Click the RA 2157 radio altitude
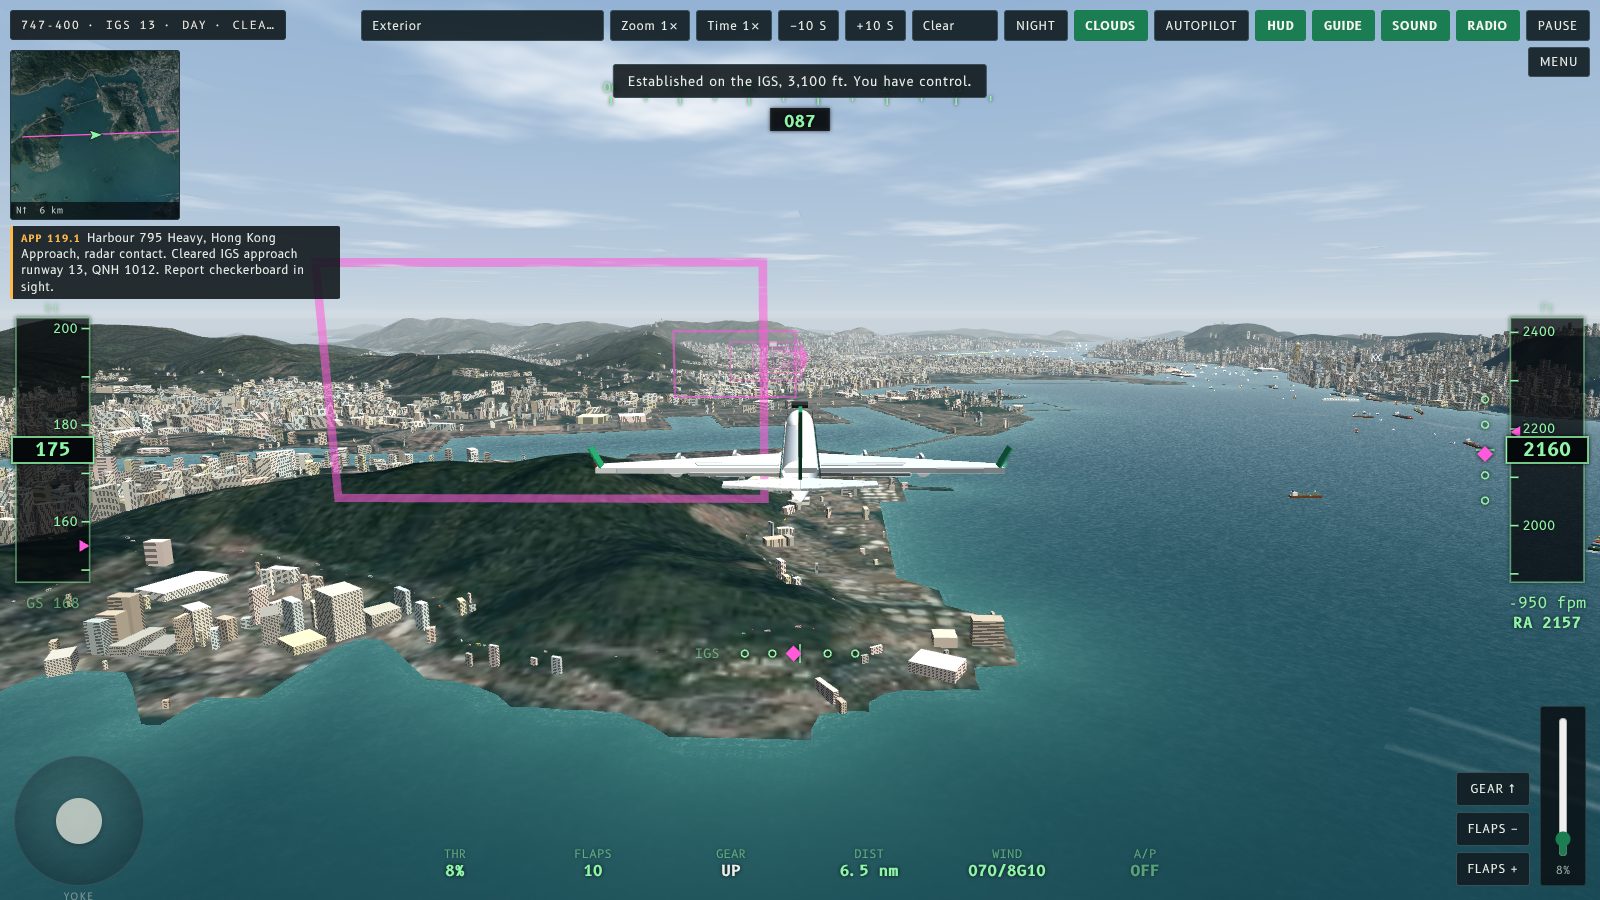1600x900 pixels. tap(1547, 623)
